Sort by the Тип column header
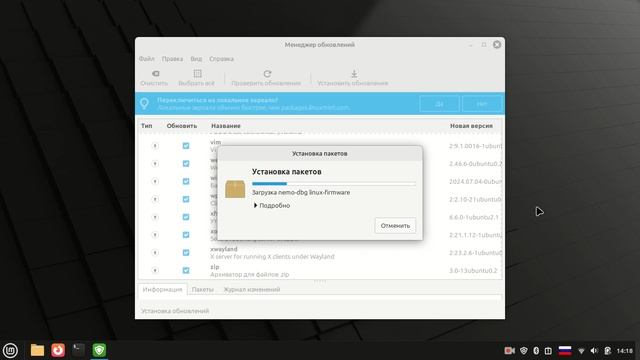640x360 pixels. 147,126
